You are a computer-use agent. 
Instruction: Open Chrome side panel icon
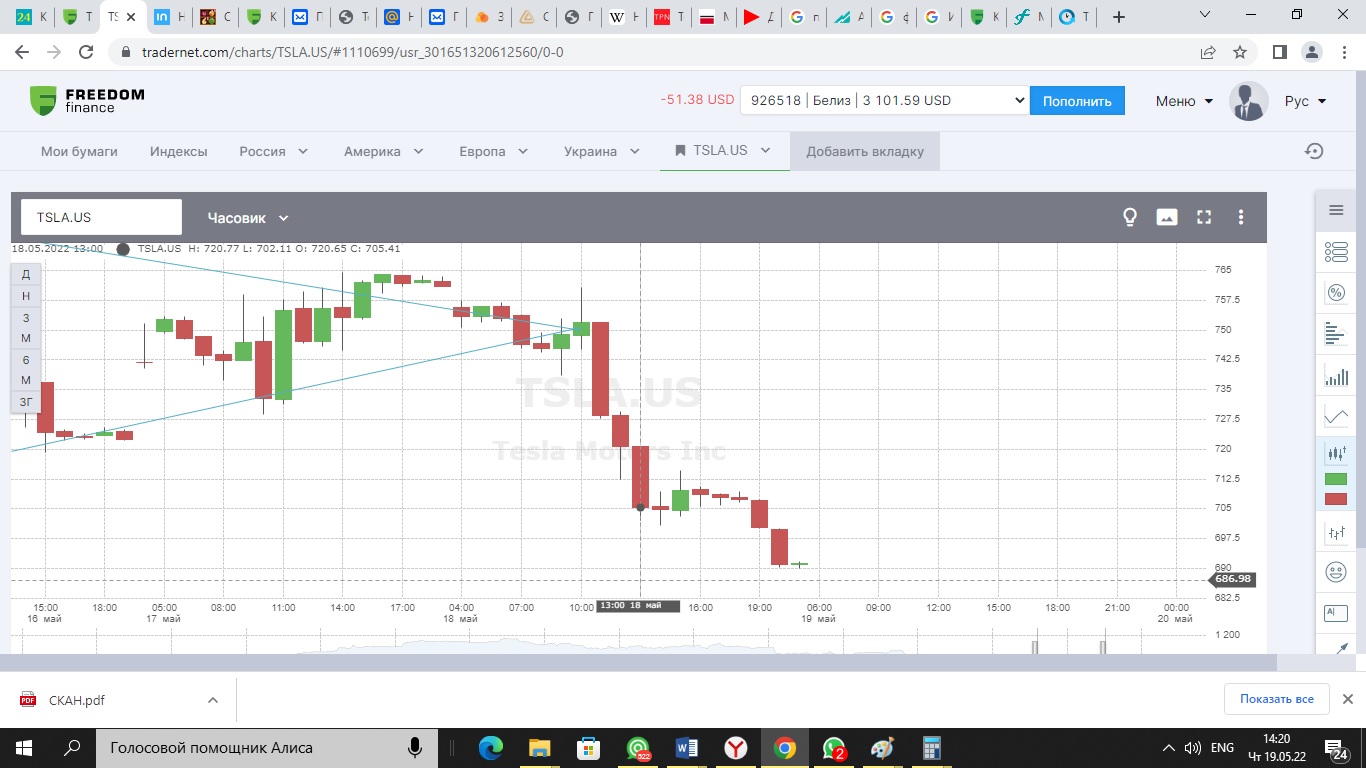tap(1279, 52)
